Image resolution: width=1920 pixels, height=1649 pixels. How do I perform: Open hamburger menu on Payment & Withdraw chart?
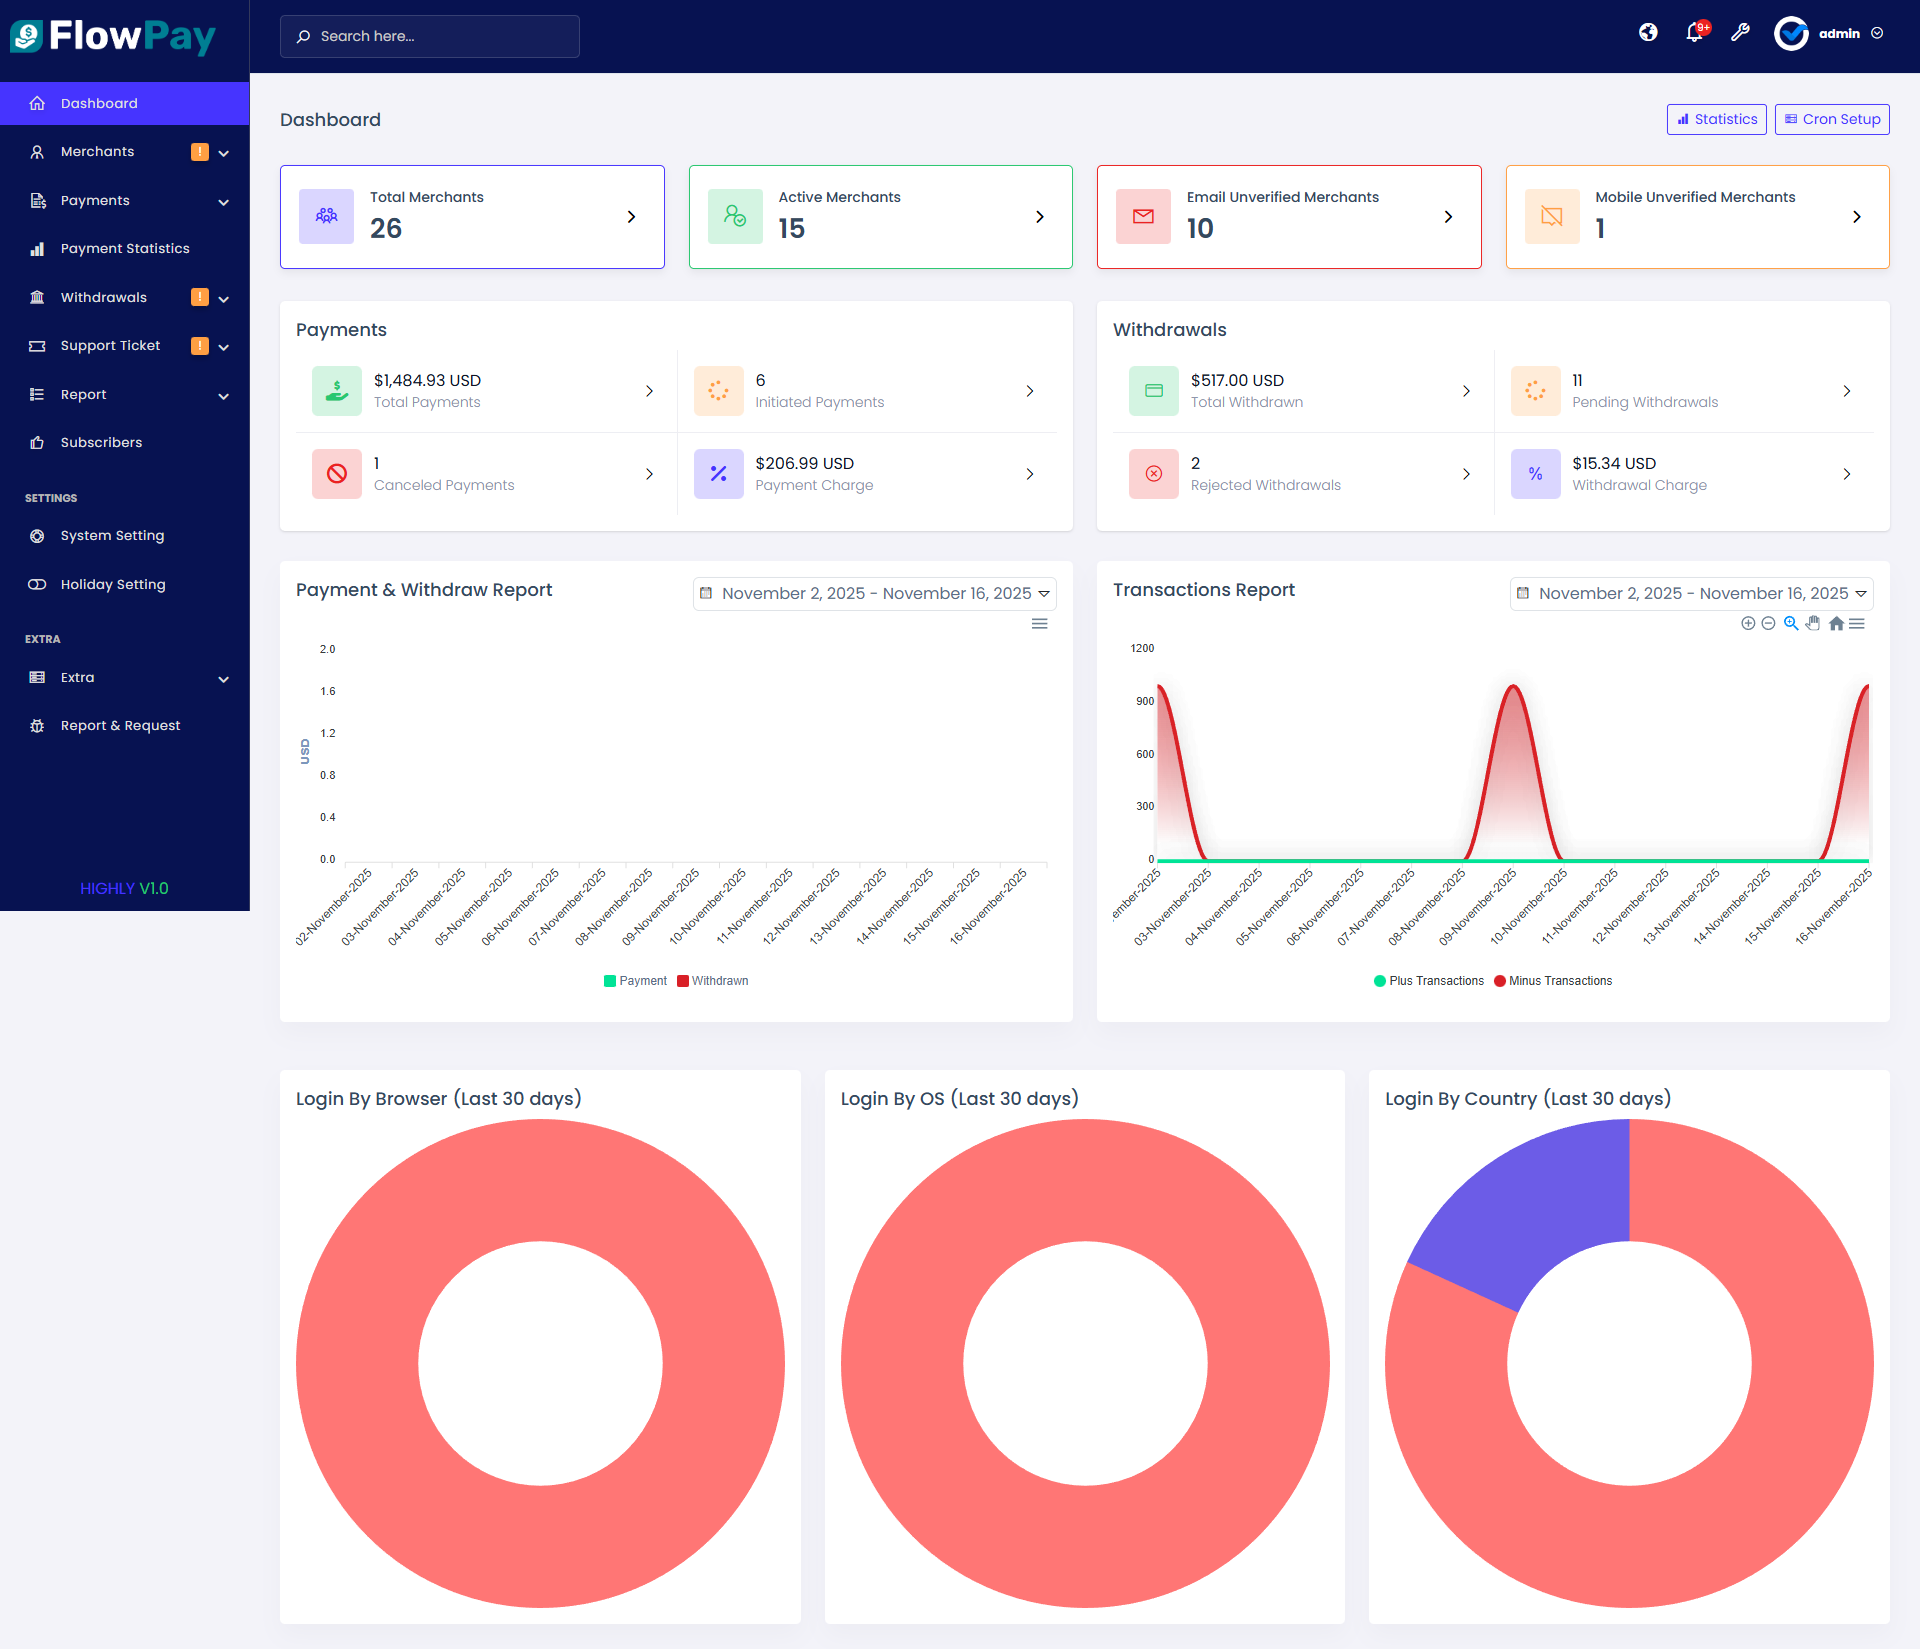click(1040, 624)
